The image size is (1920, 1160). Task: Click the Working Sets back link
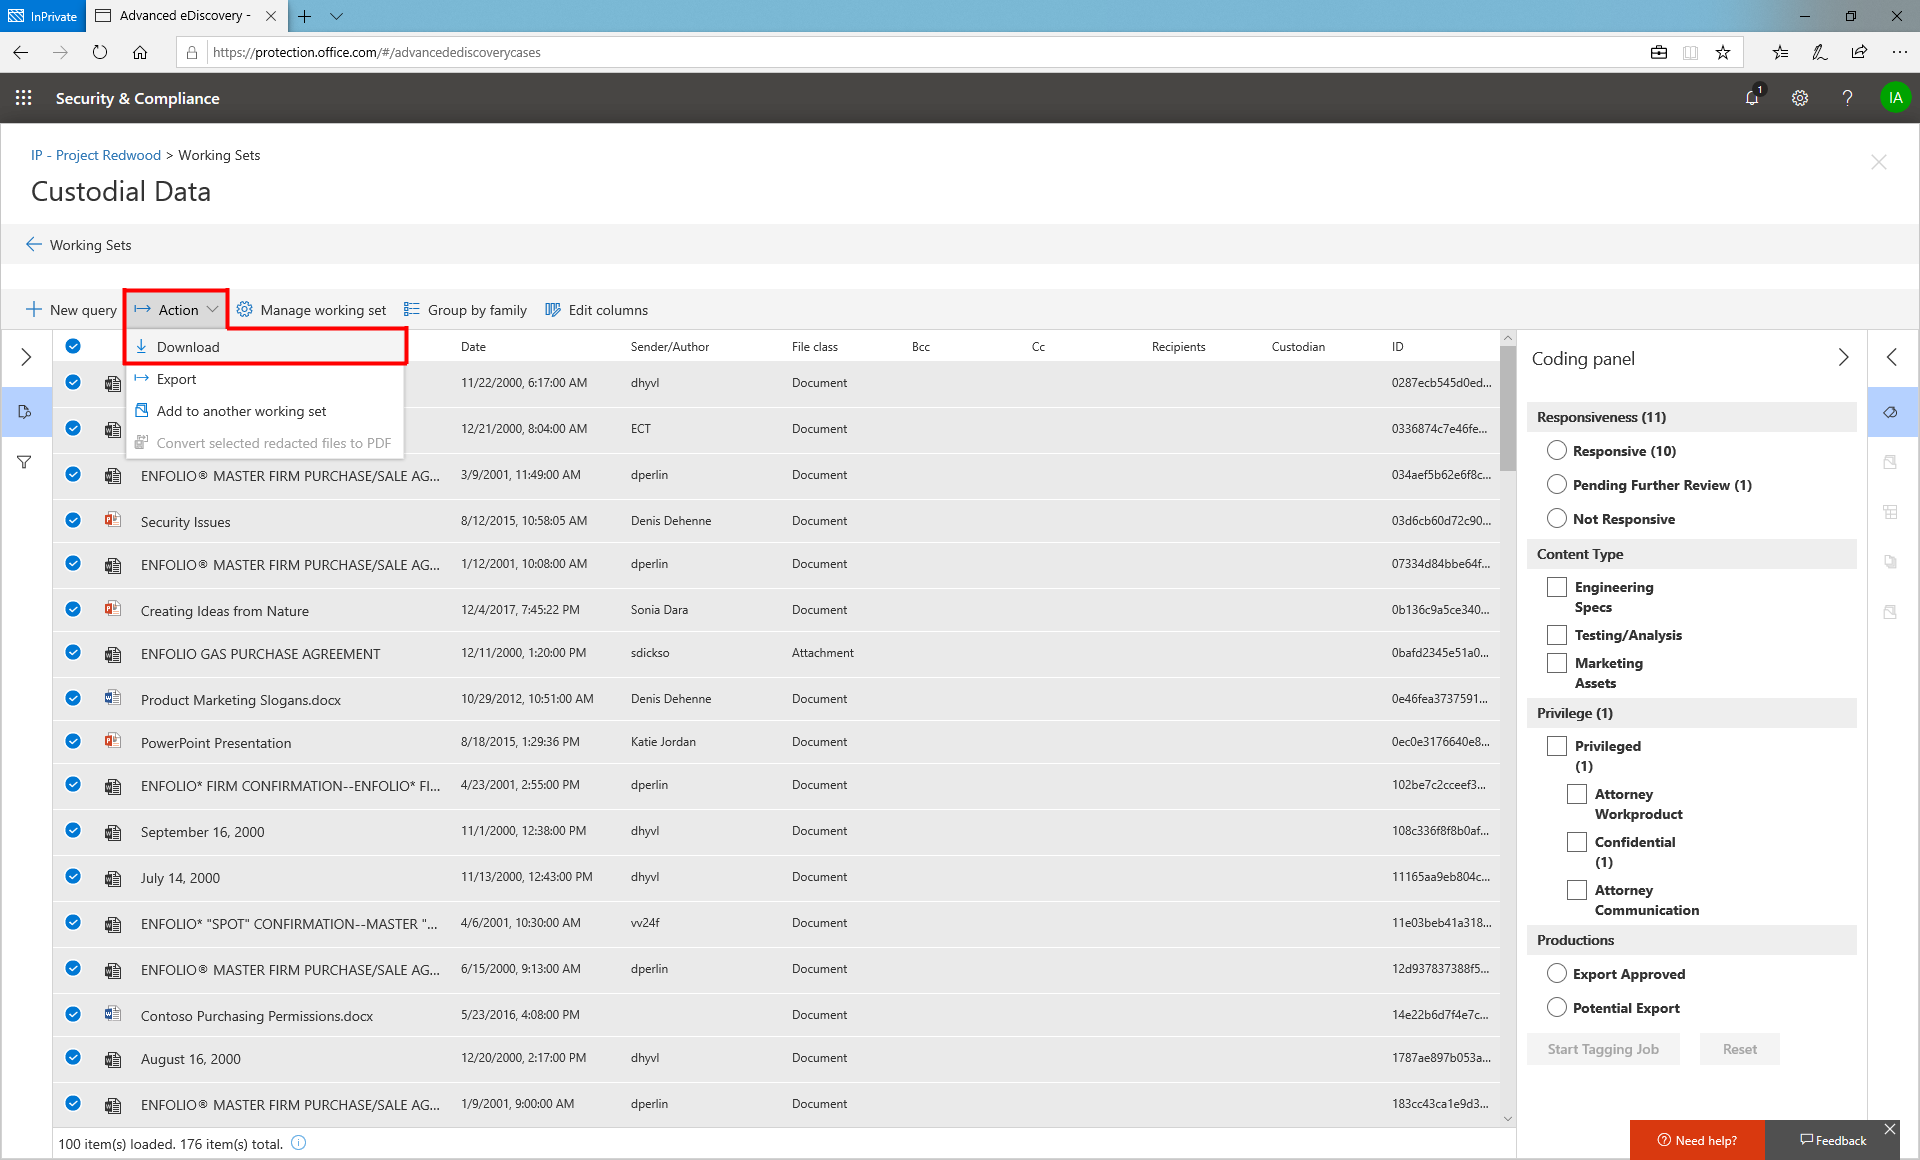(x=90, y=245)
